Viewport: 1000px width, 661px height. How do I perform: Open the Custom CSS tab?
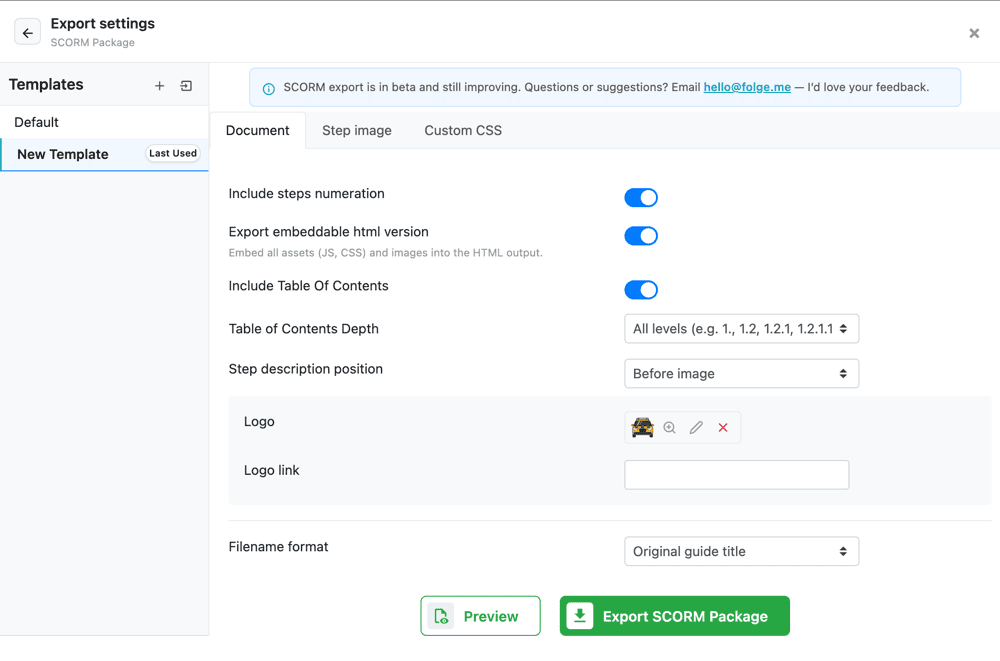pos(463,130)
